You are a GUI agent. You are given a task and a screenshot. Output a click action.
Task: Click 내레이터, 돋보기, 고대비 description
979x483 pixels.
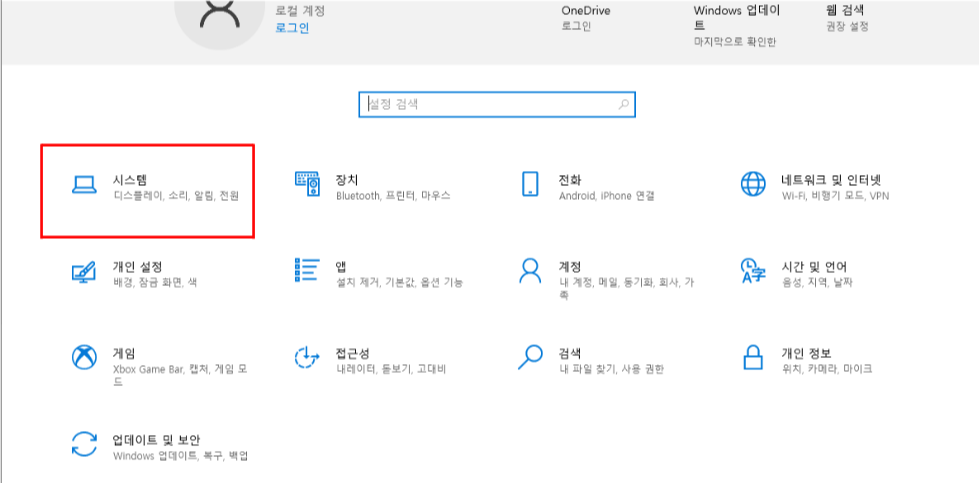(390, 369)
